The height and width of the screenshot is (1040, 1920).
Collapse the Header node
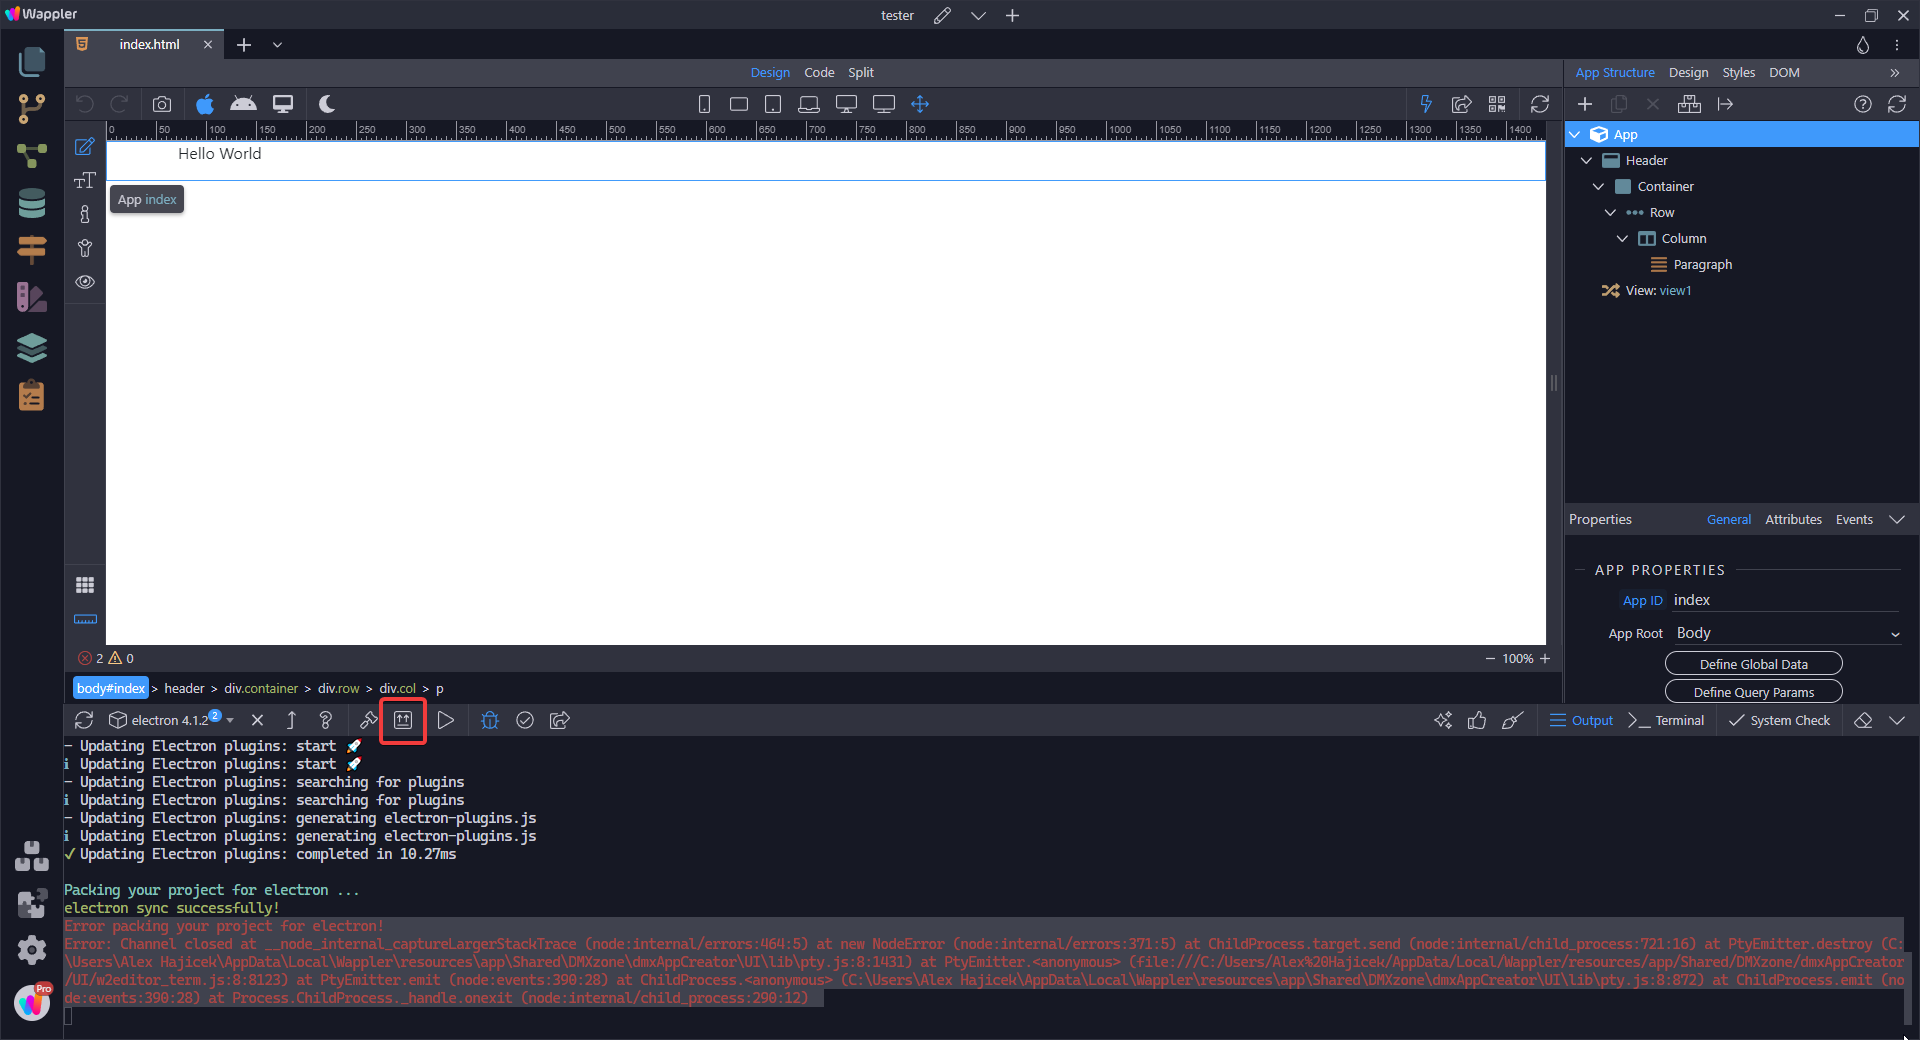click(1587, 161)
